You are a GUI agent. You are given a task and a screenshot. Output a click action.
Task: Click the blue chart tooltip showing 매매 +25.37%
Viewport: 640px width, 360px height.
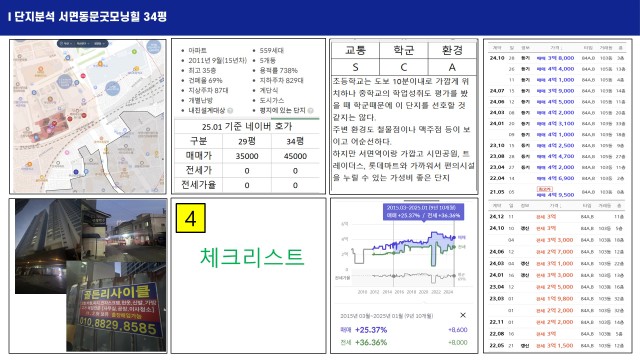pyautogui.click(x=423, y=211)
